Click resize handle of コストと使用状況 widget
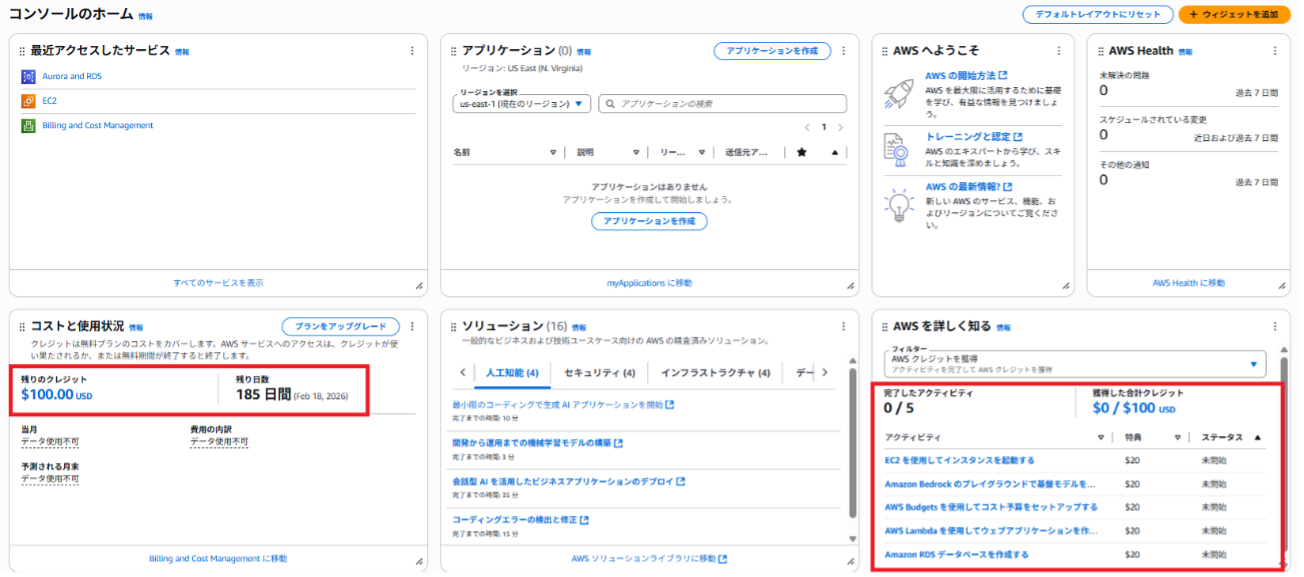This screenshot has width=1304, height=577. (419, 562)
